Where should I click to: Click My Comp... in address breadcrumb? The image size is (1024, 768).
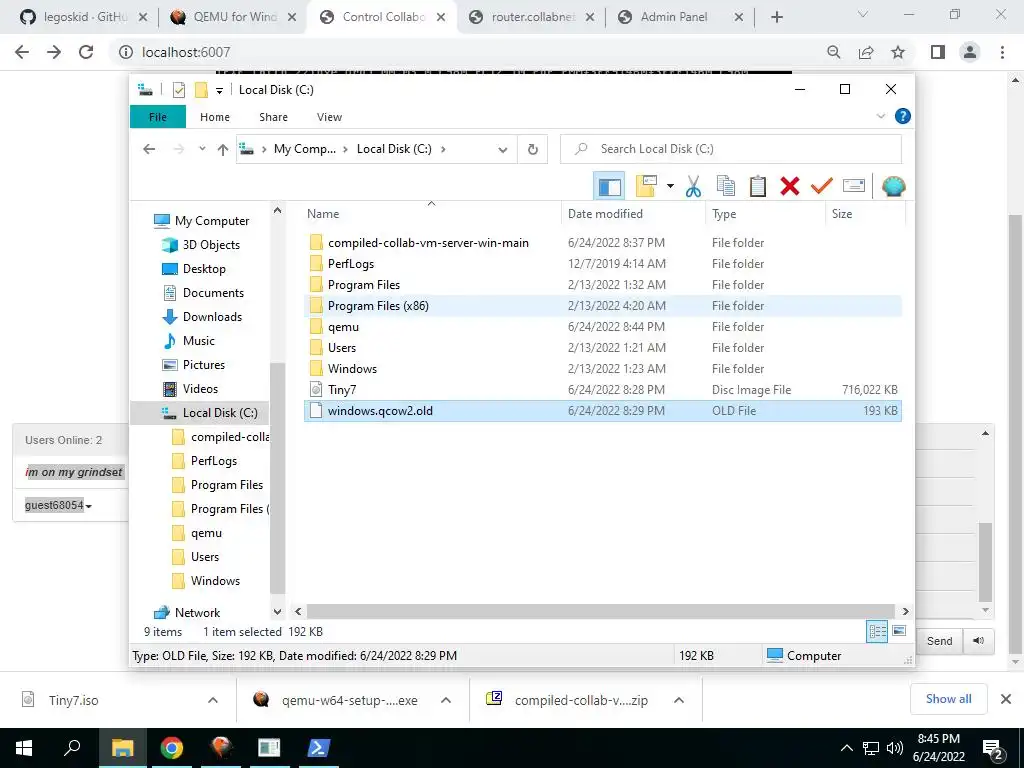pyautogui.click(x=304, y=149)
